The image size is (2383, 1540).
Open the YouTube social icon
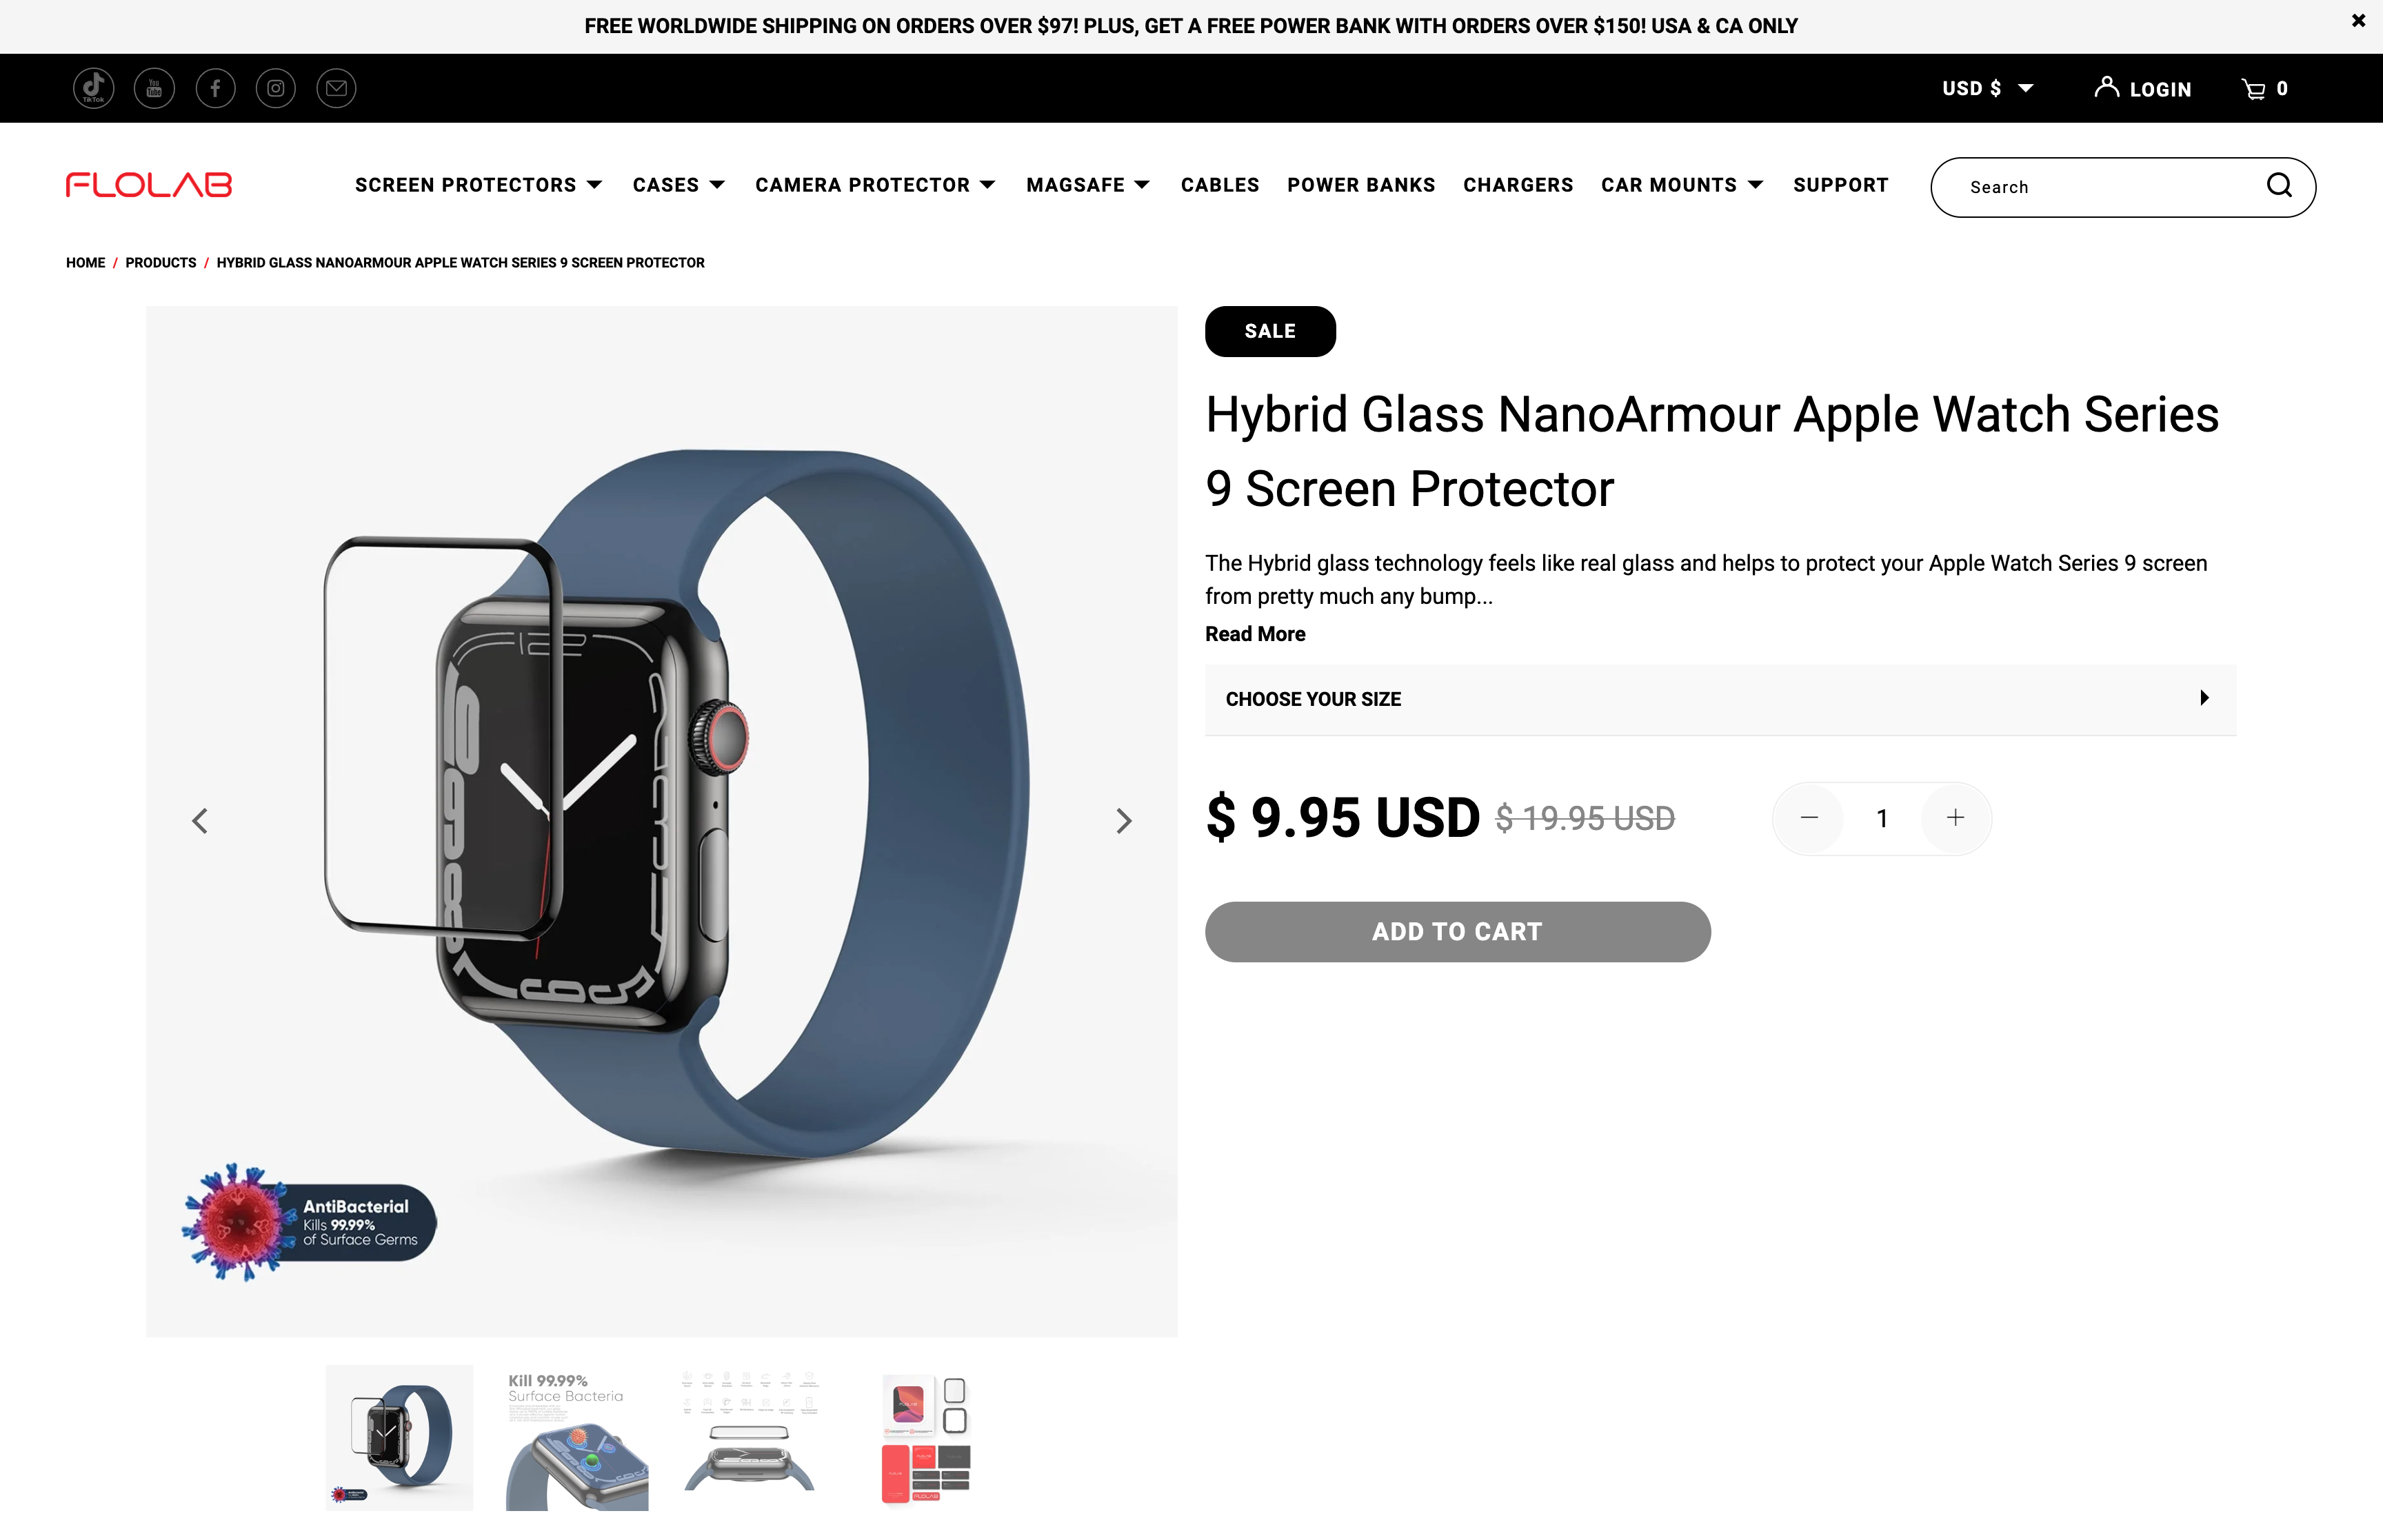tap(154, 88)
